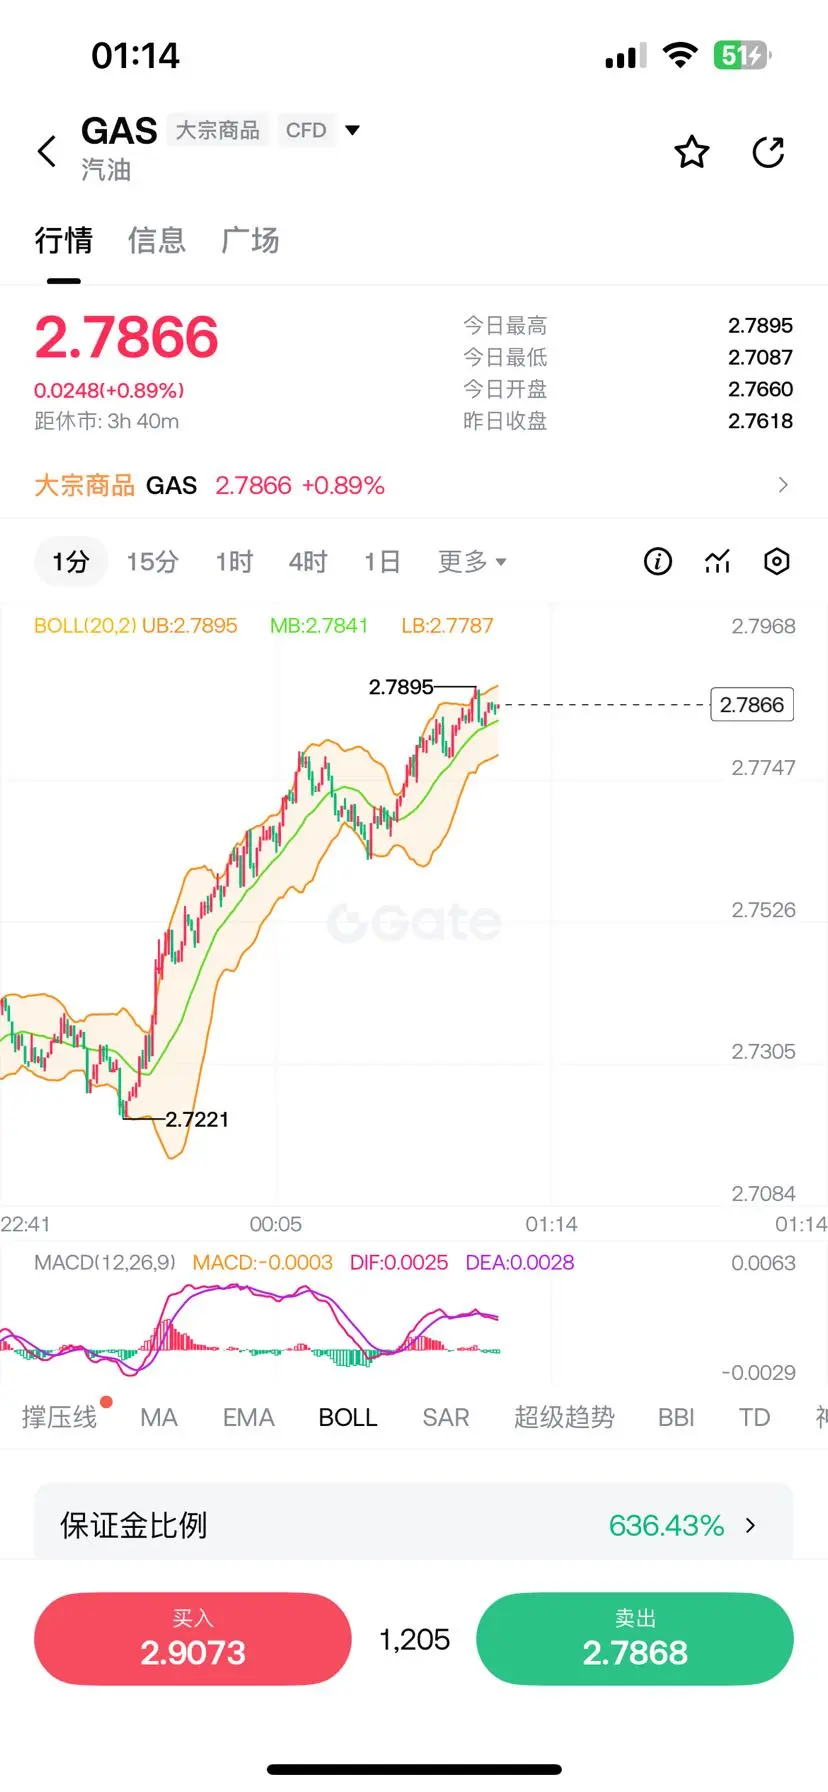
Task: Tap the 636.43% margin ratio value
Action: [666, 1525]
